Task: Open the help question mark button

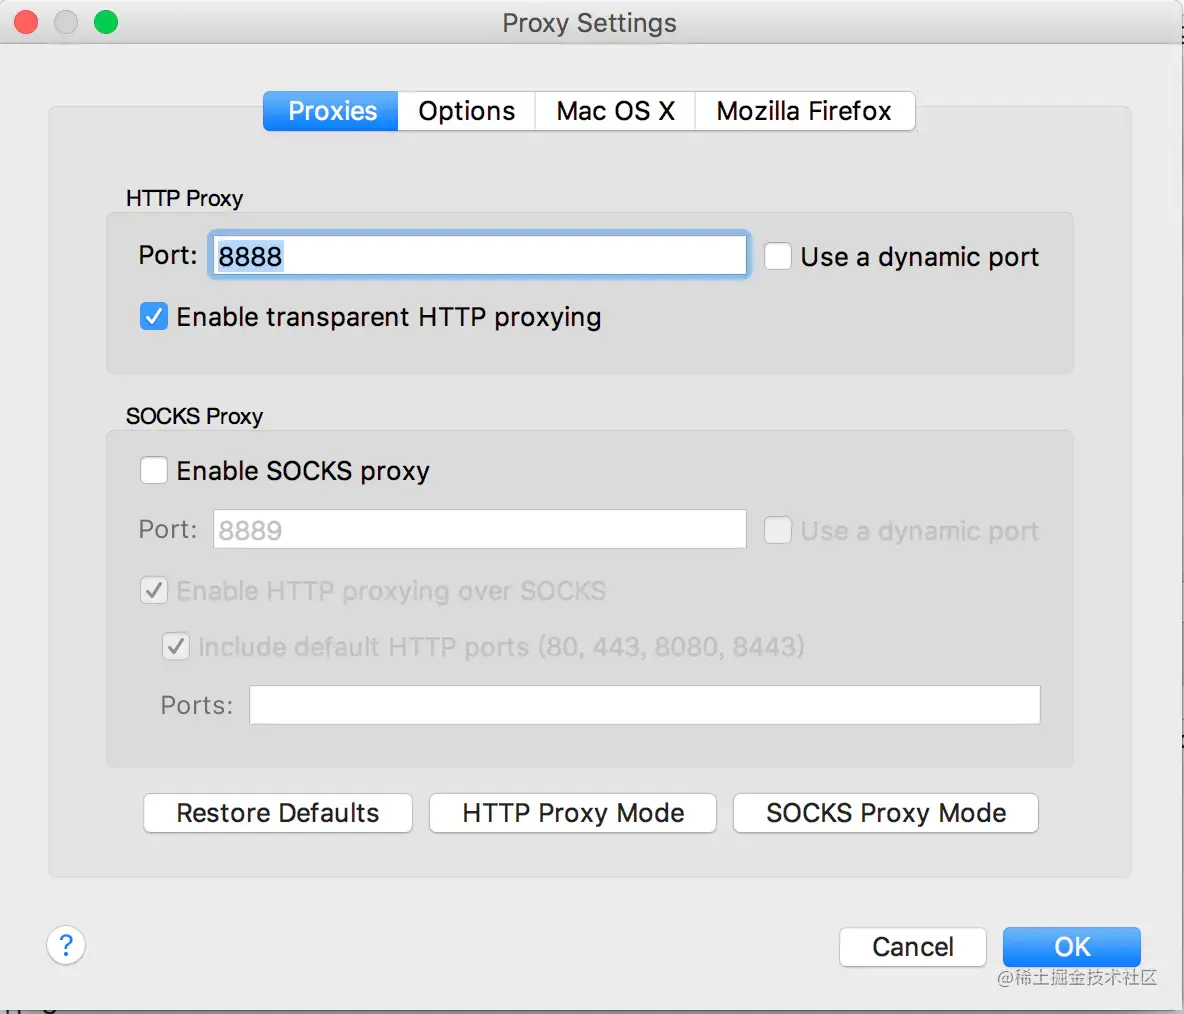Action: 66,945
